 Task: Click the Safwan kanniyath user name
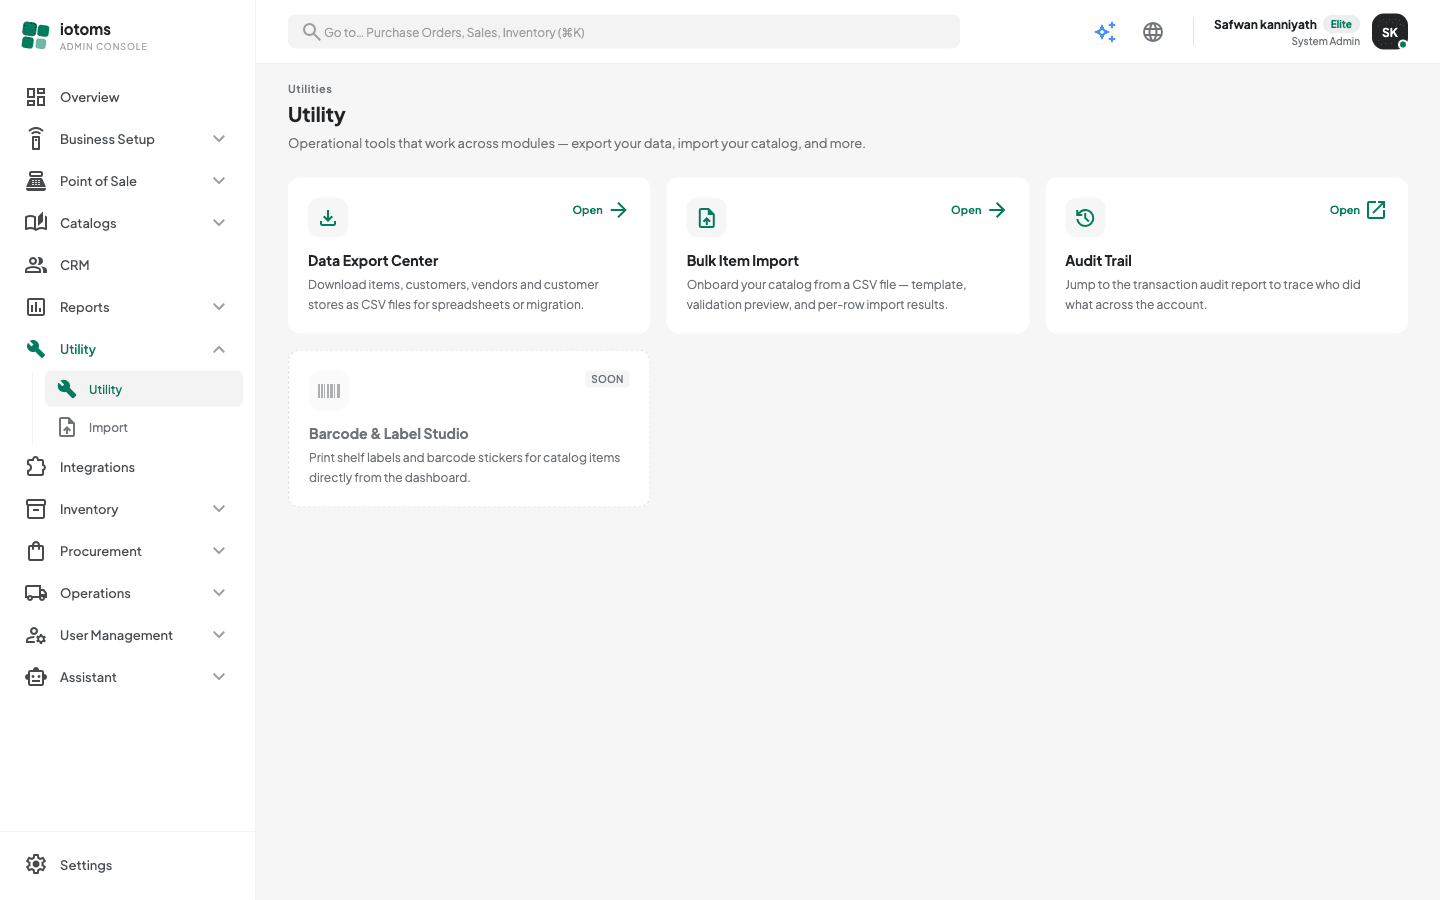coord(1265,24)
